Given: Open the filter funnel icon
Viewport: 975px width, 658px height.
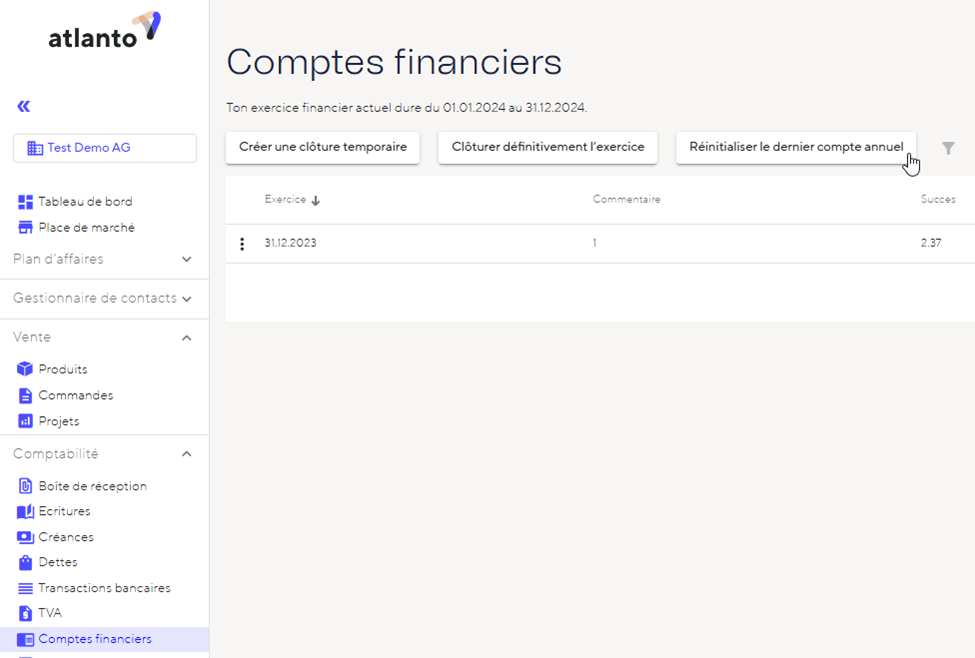Looking at the screenshot, I should [948, 148].
